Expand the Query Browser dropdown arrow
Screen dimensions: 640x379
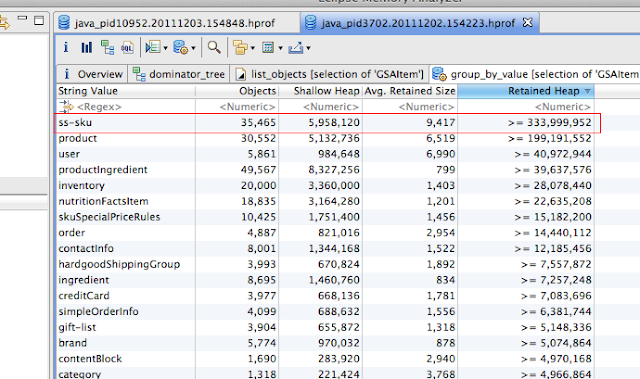[x=193, y=48]
